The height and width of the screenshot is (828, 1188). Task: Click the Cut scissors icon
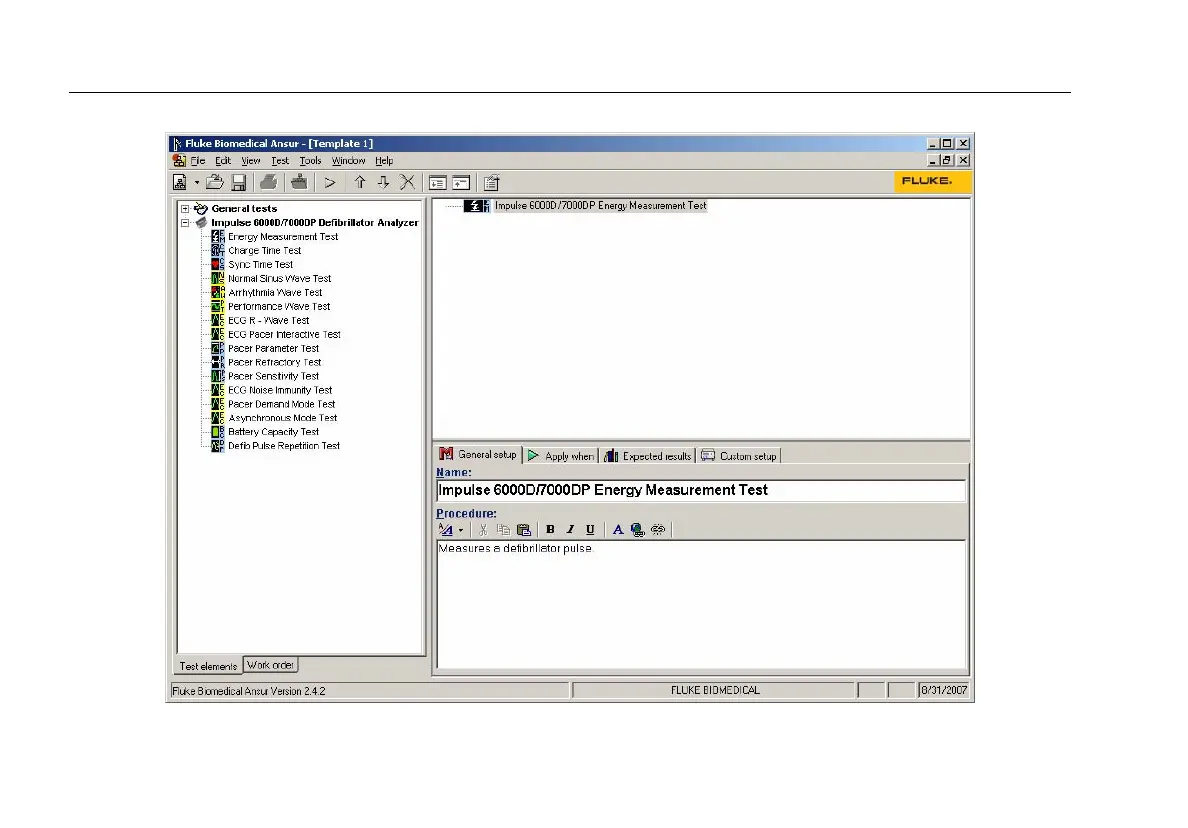483,530
